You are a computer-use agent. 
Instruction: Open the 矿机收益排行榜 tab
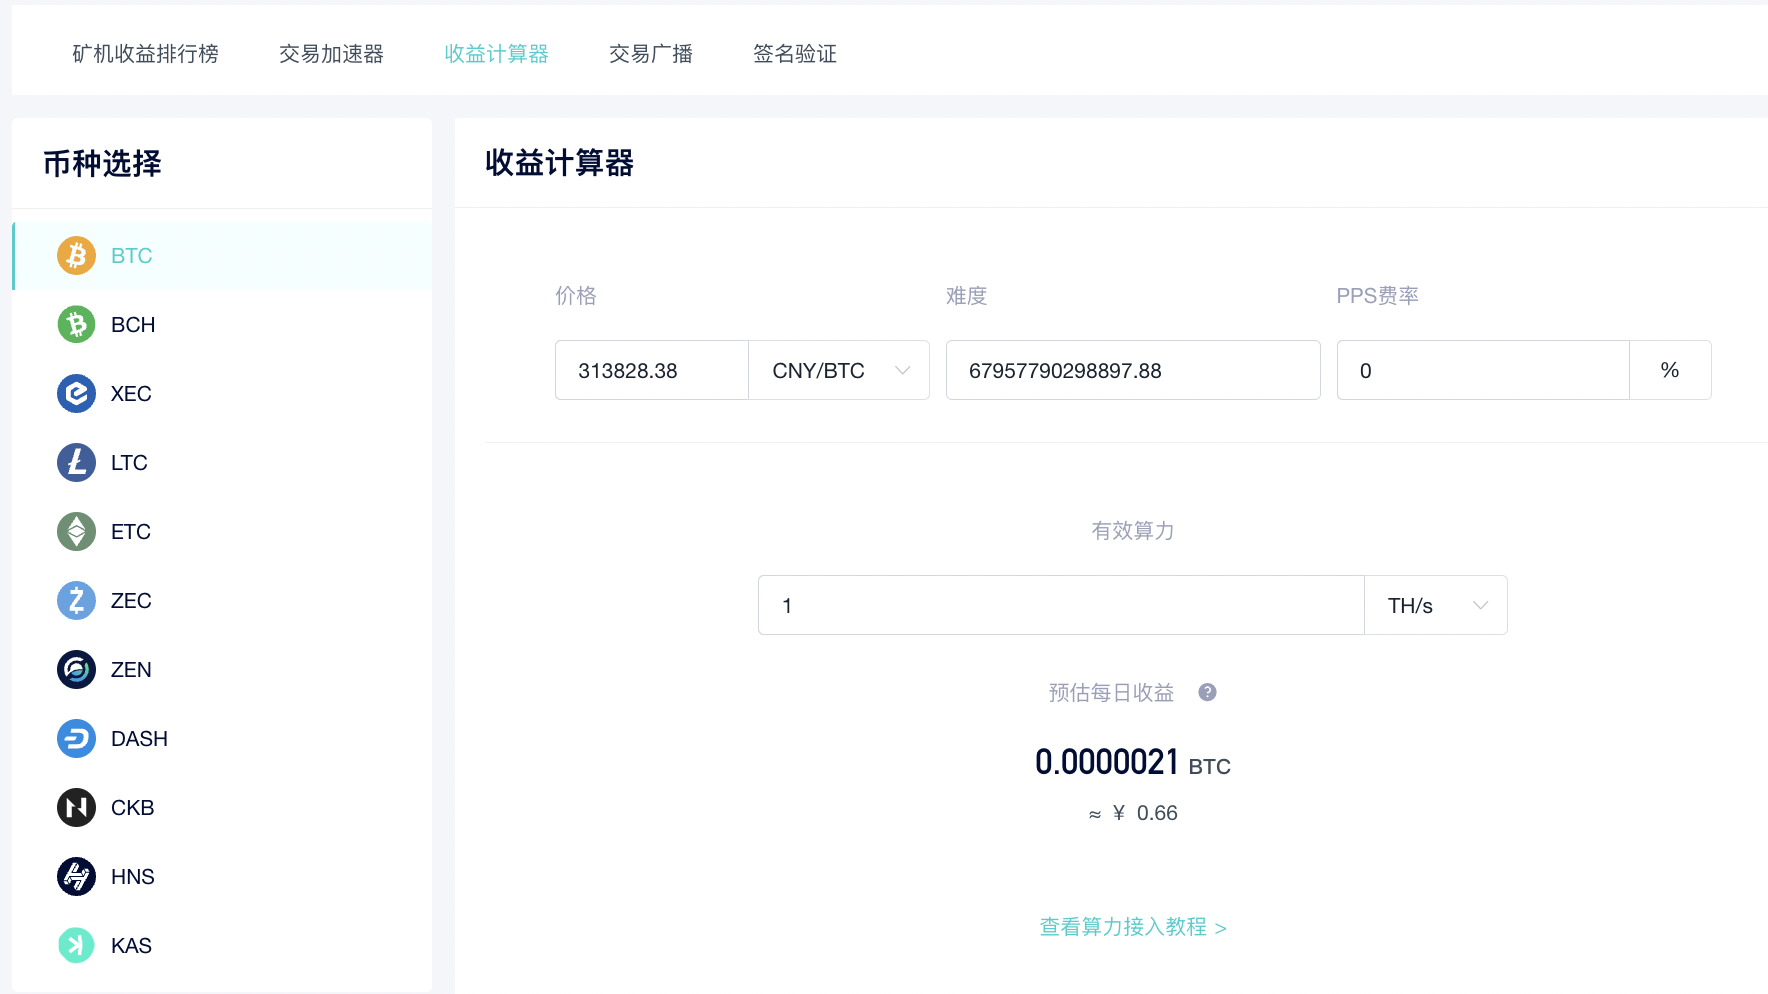click(145, 54)
